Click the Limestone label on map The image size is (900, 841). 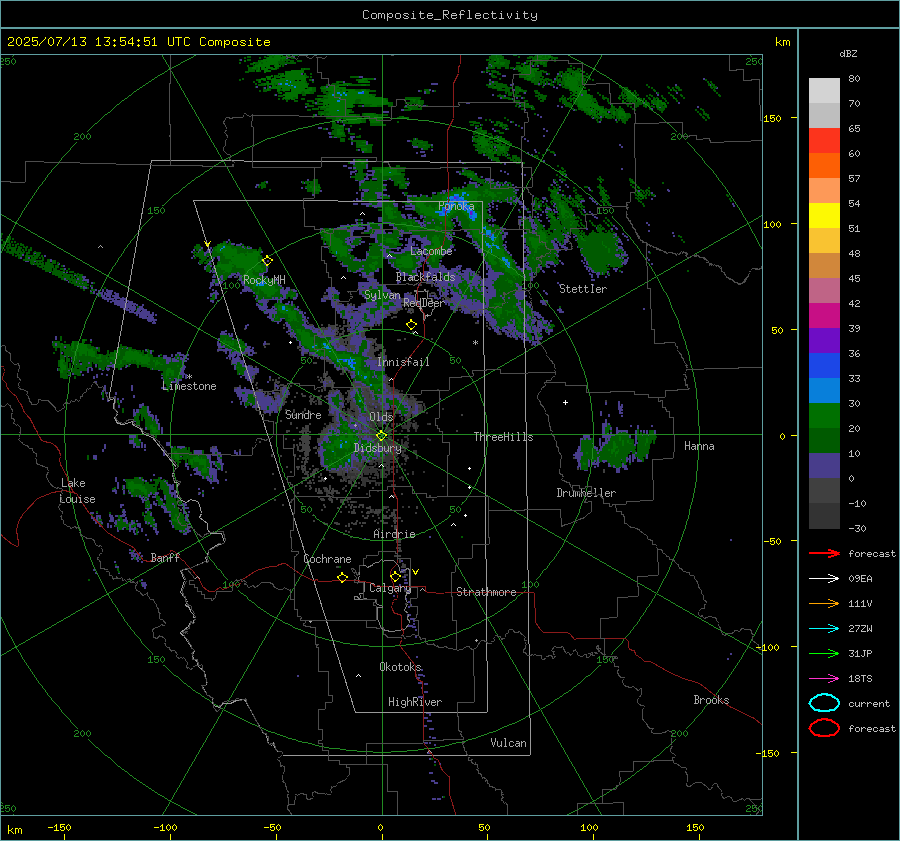click(x=189, y=386)
